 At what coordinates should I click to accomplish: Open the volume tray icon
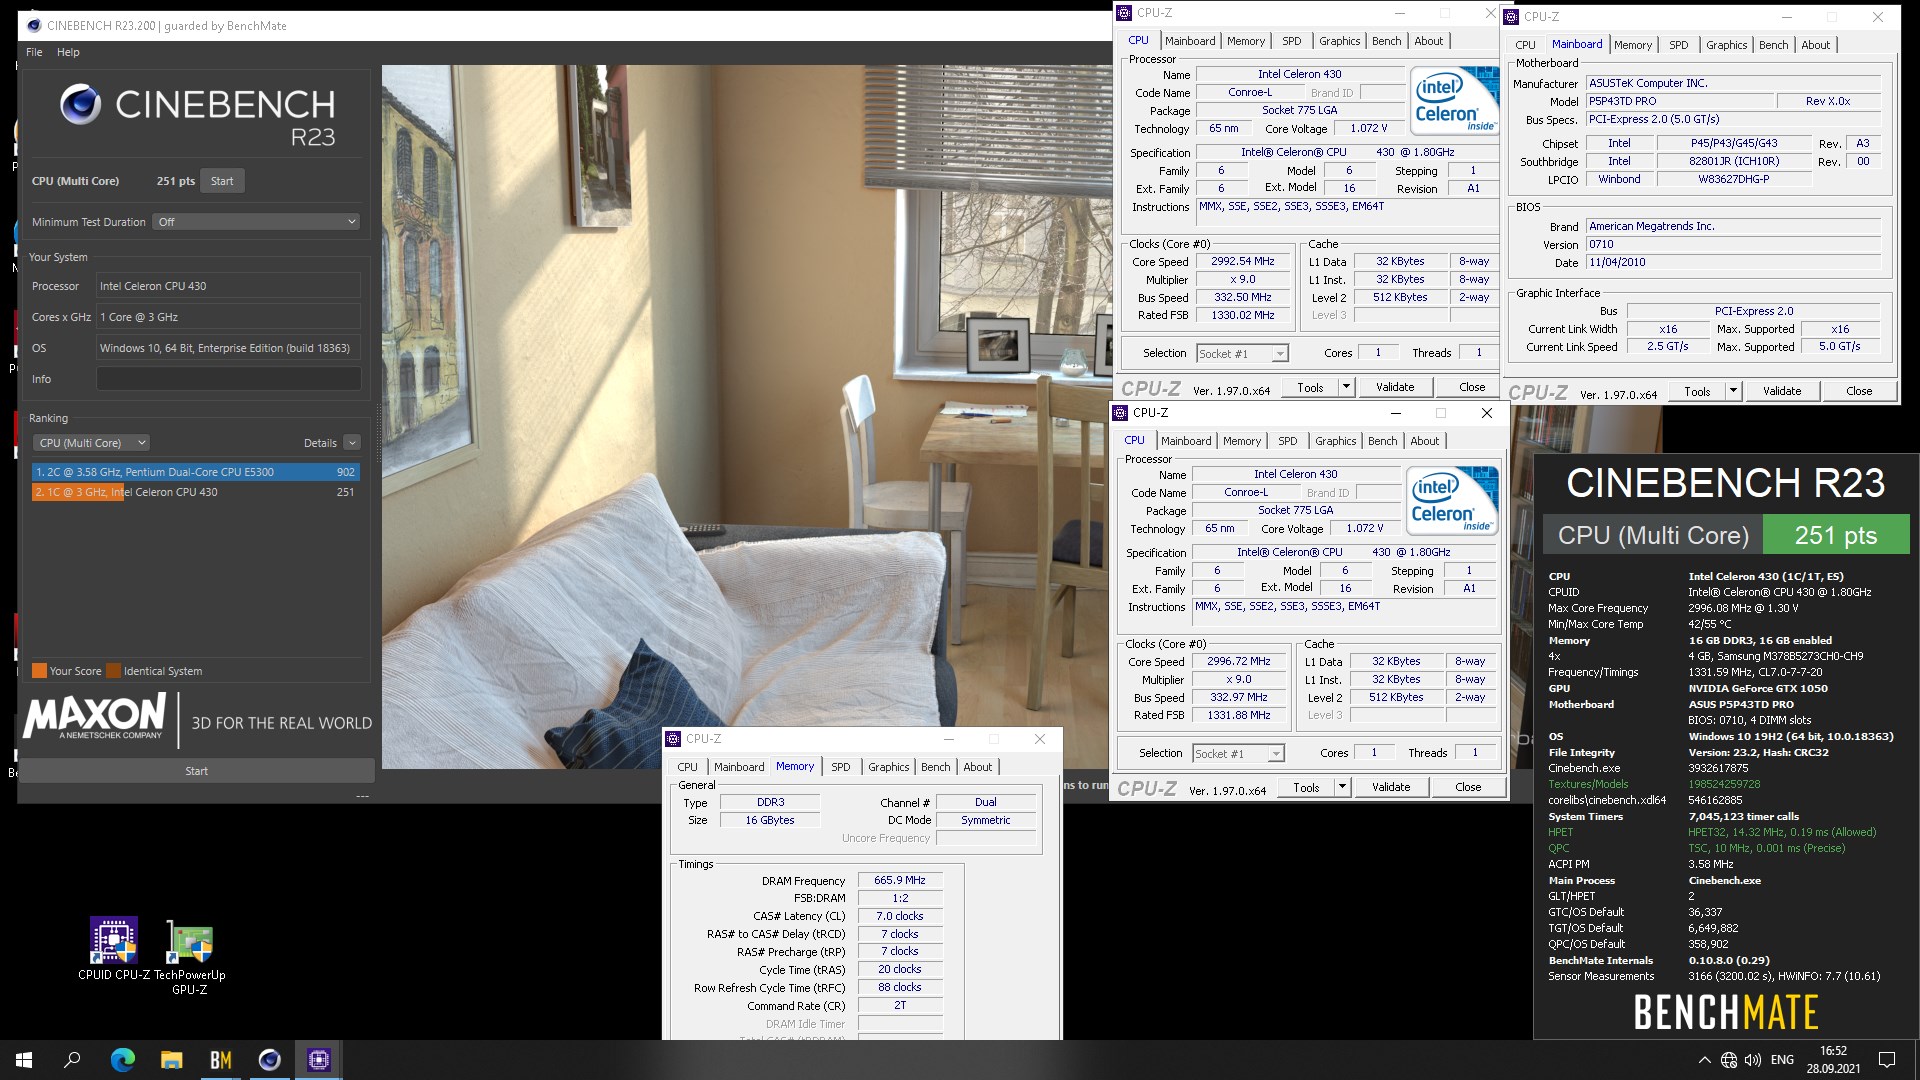[x=1752, y=1060]
